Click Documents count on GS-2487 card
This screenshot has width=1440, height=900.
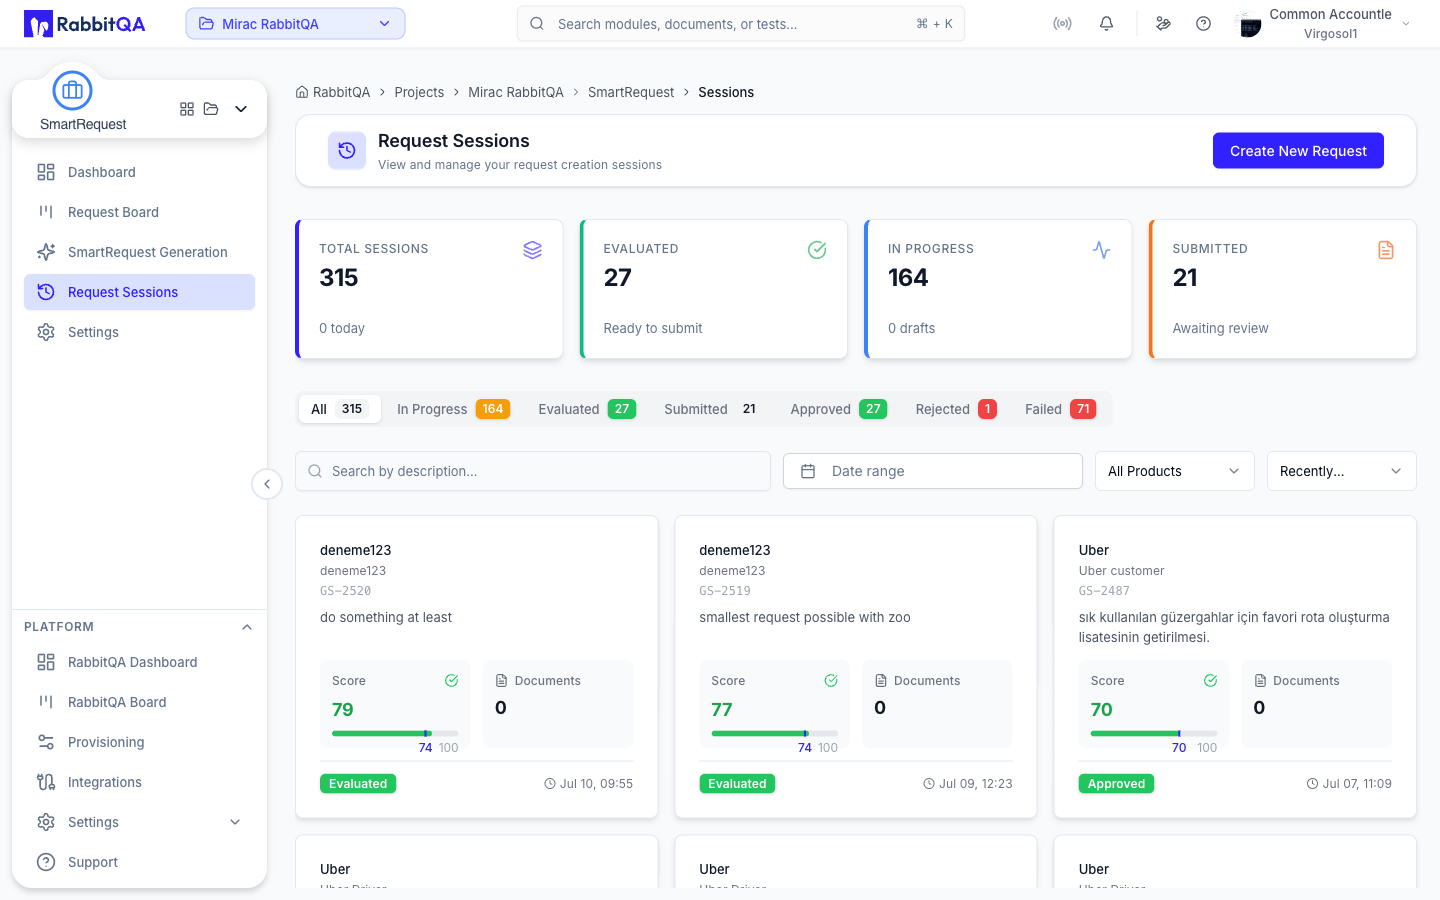pos(1259,708)
